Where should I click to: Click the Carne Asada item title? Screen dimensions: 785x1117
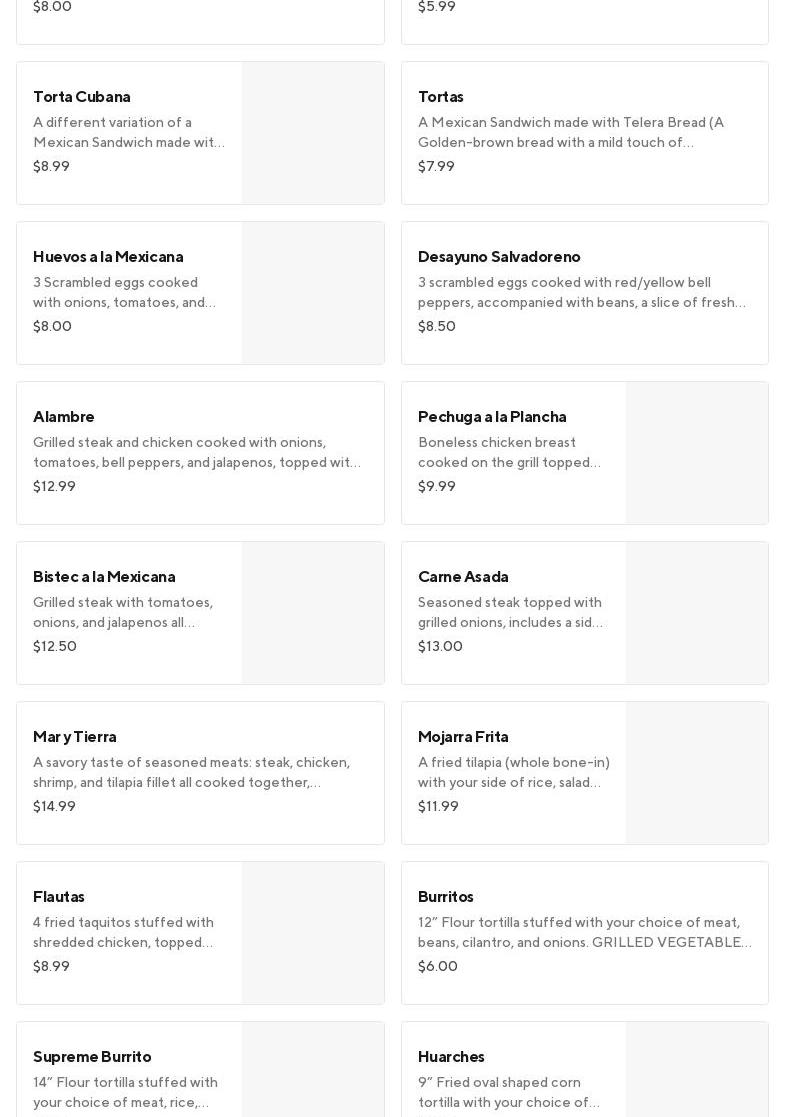coord(463,577)
